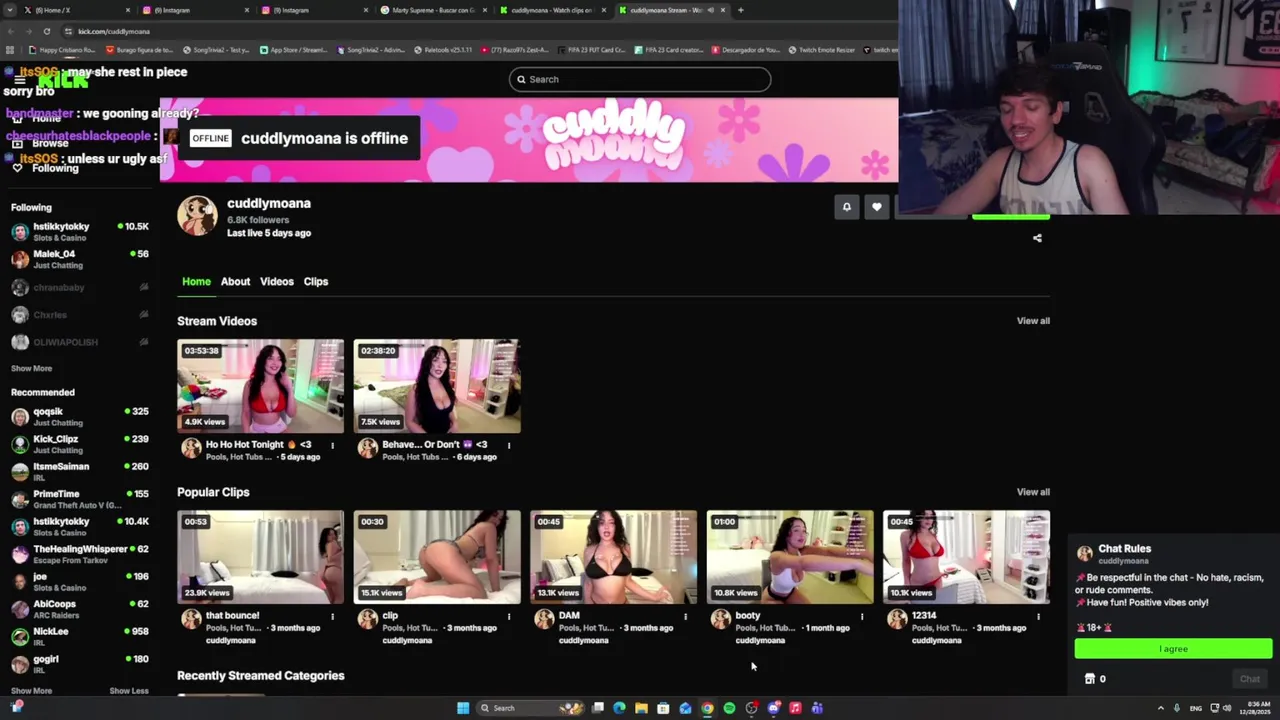
Task: Expand the Following list with Show More
Action: tap(31, 368)
